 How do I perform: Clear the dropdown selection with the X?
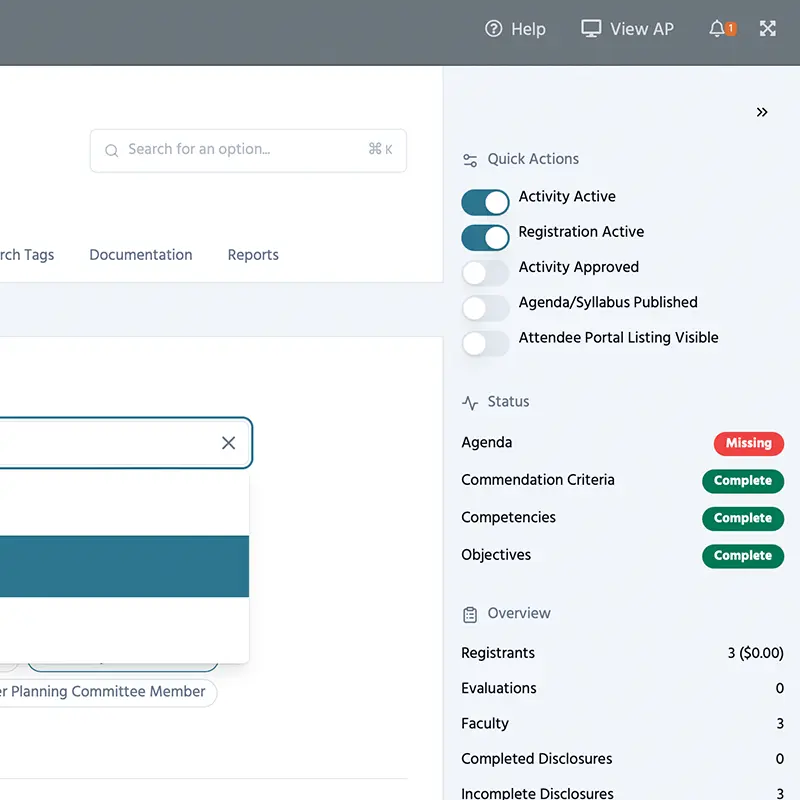coord(228,442)
